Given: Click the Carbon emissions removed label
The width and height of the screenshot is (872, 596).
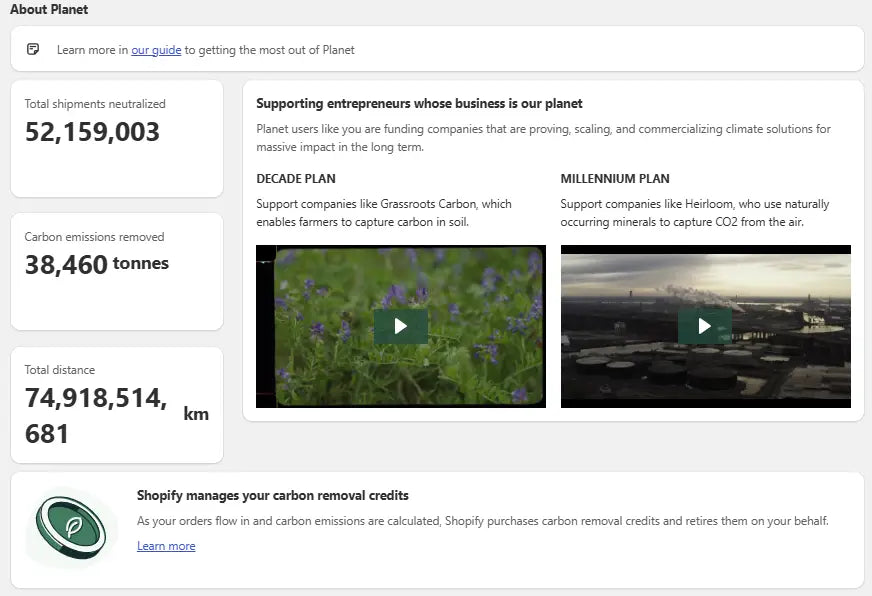Looking at the screenshot, I should [94, 237].
